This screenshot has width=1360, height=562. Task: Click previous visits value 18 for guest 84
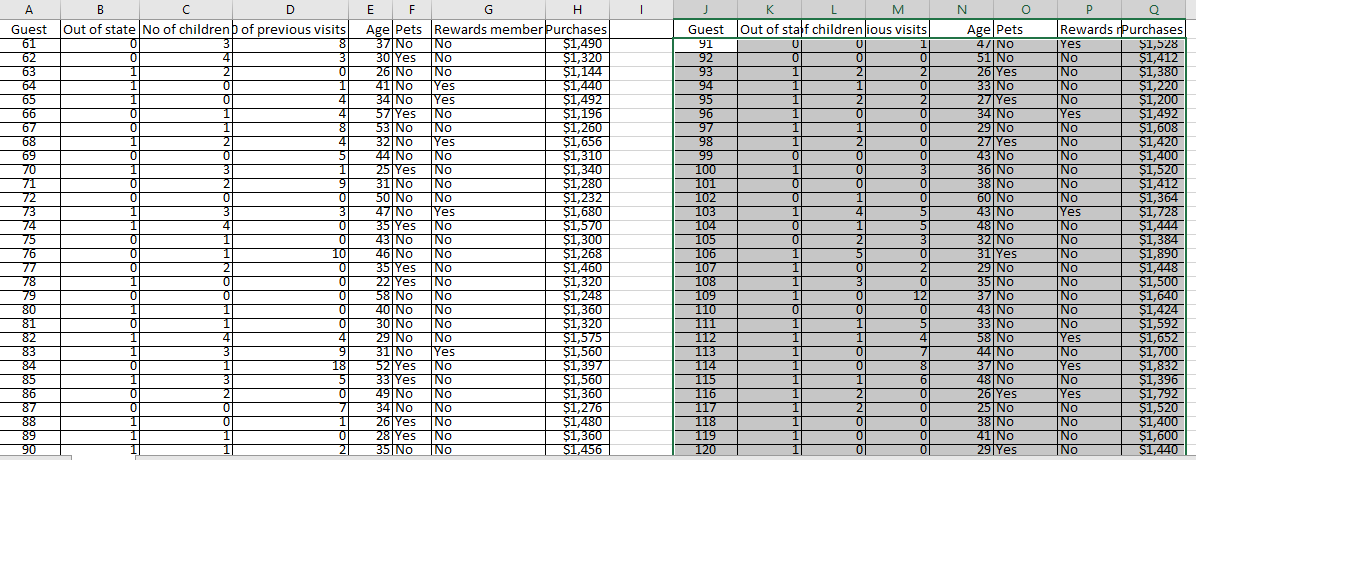tap(290, 366)
